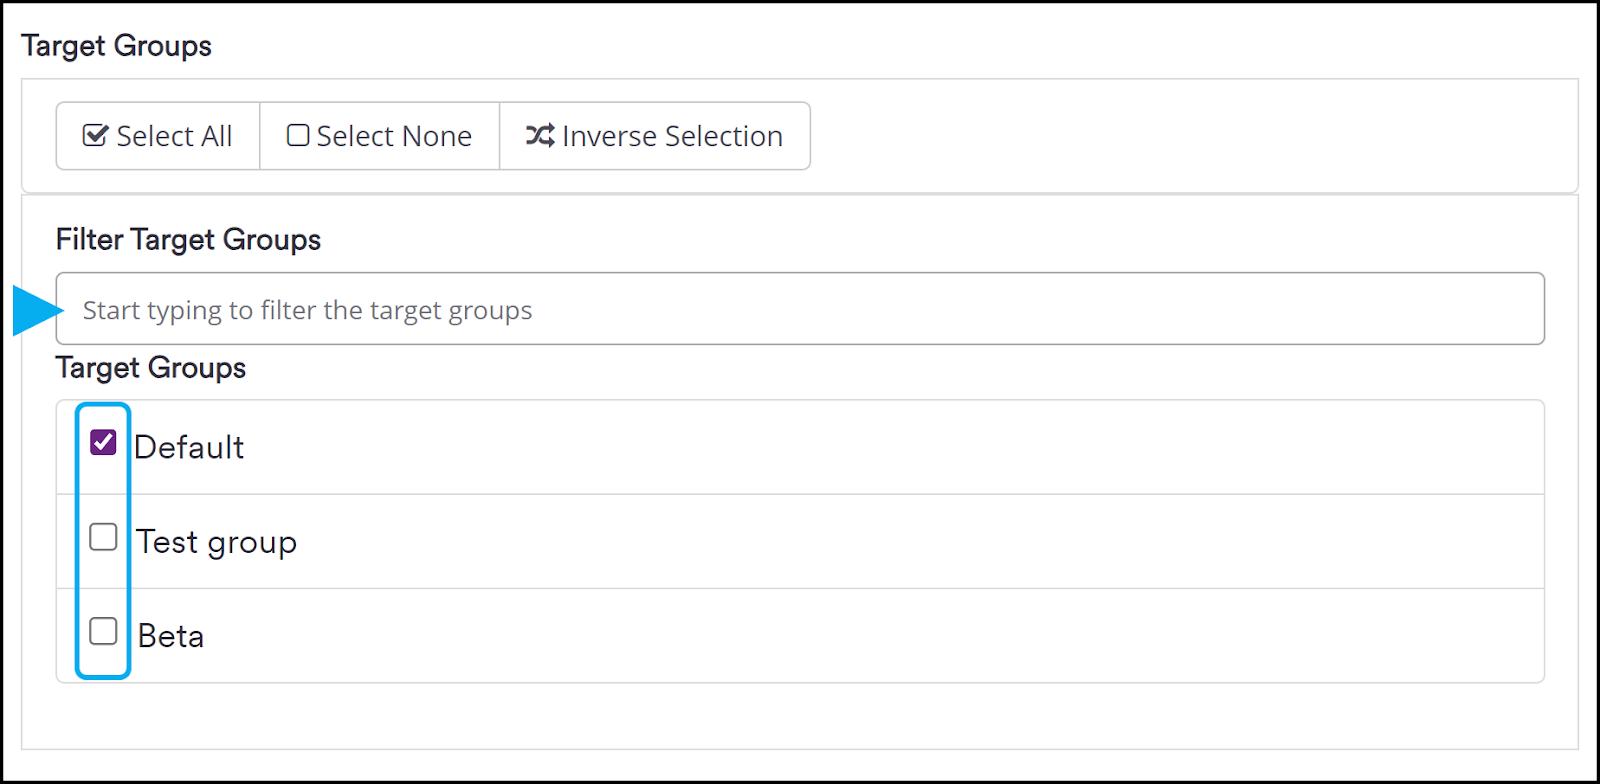Focus the filter target groups text field
Screen dimensions: 1600x784
click(x=800, y=309)
